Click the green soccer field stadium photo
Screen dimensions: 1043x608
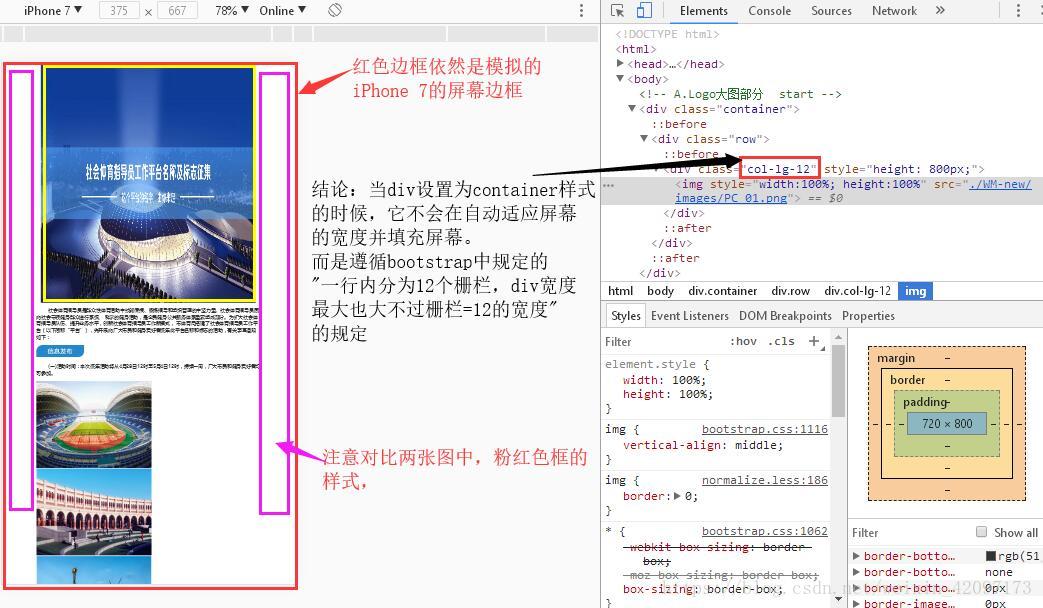[x=94, y=425]
